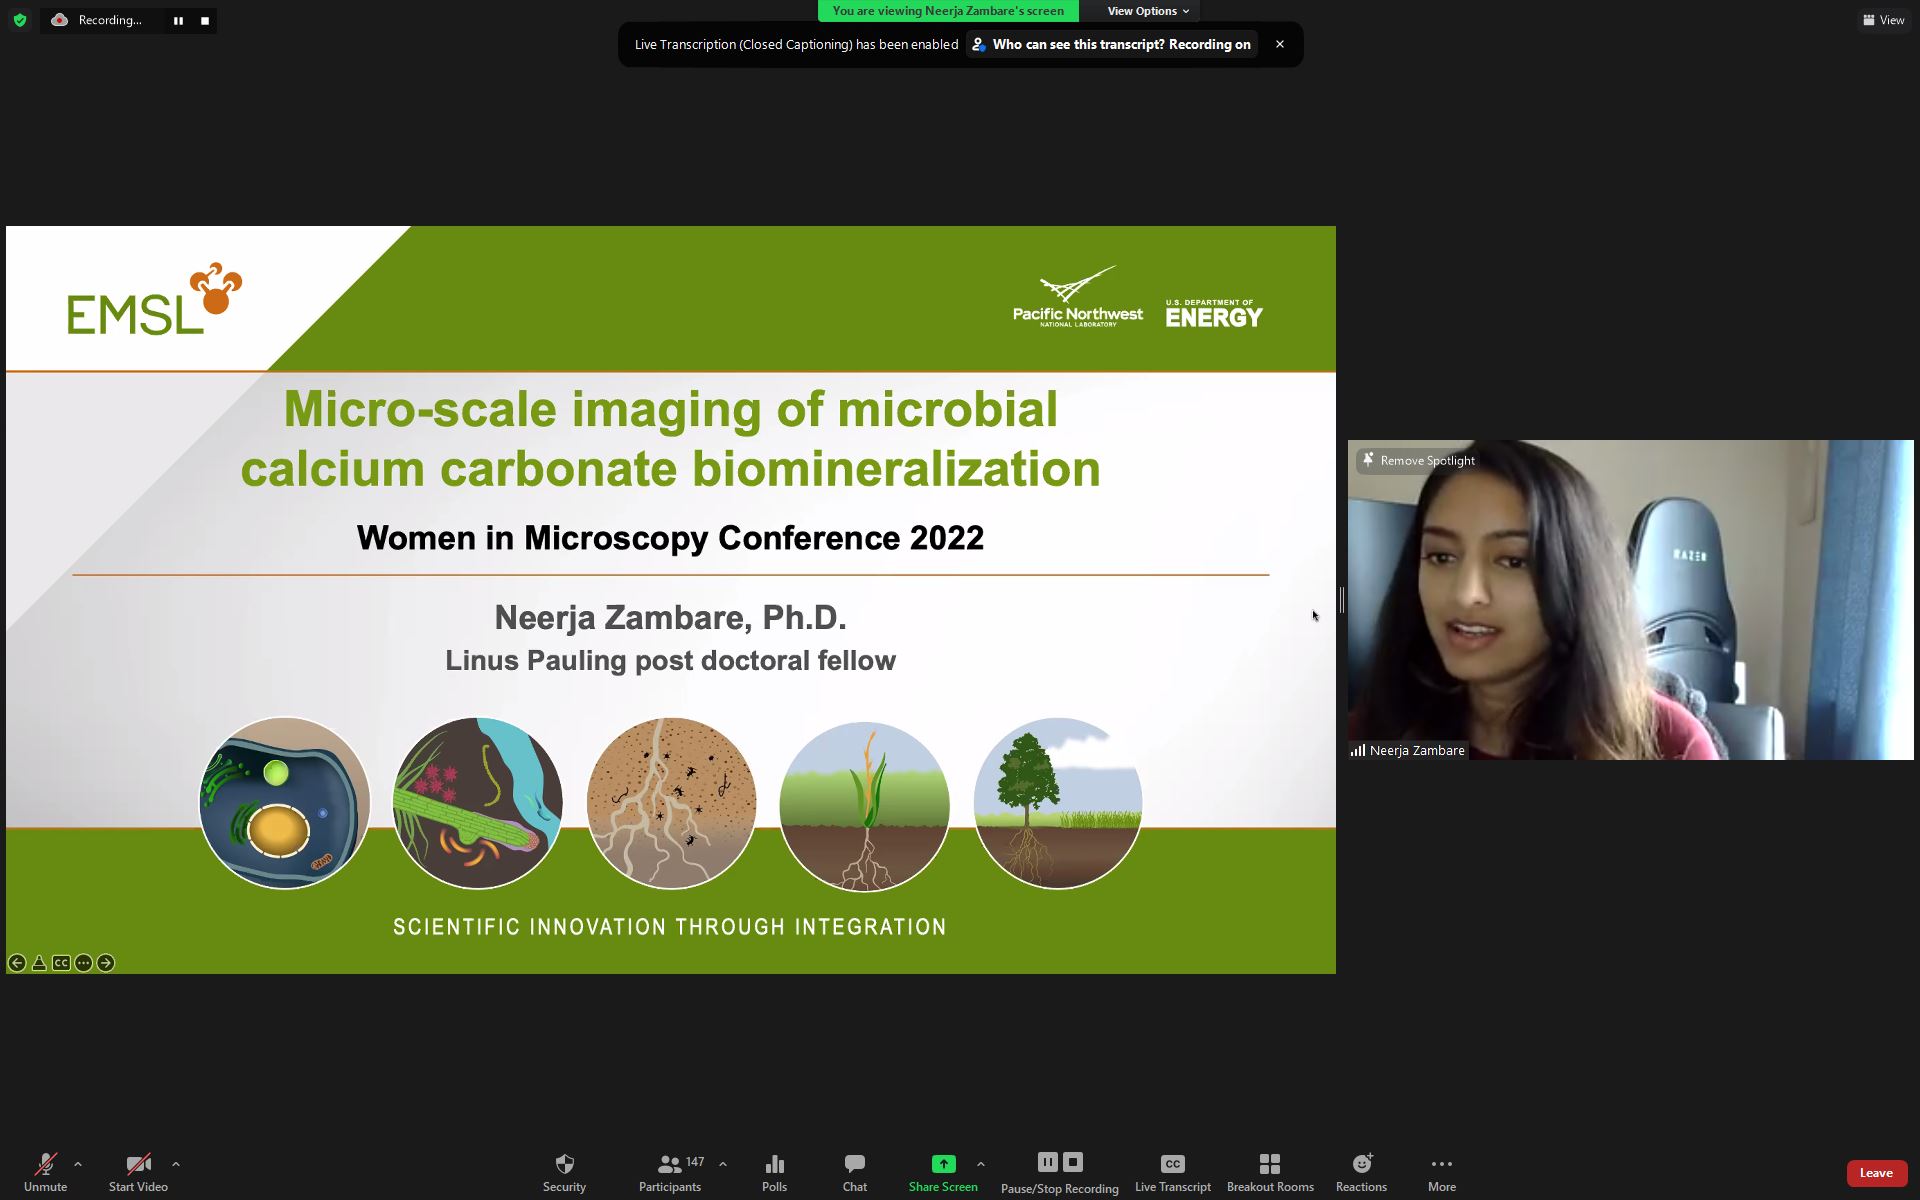Click the signal strength bars on Neerja's video
The width and height of the screenshot is (1920, 1200).
tap(1358, 750)
